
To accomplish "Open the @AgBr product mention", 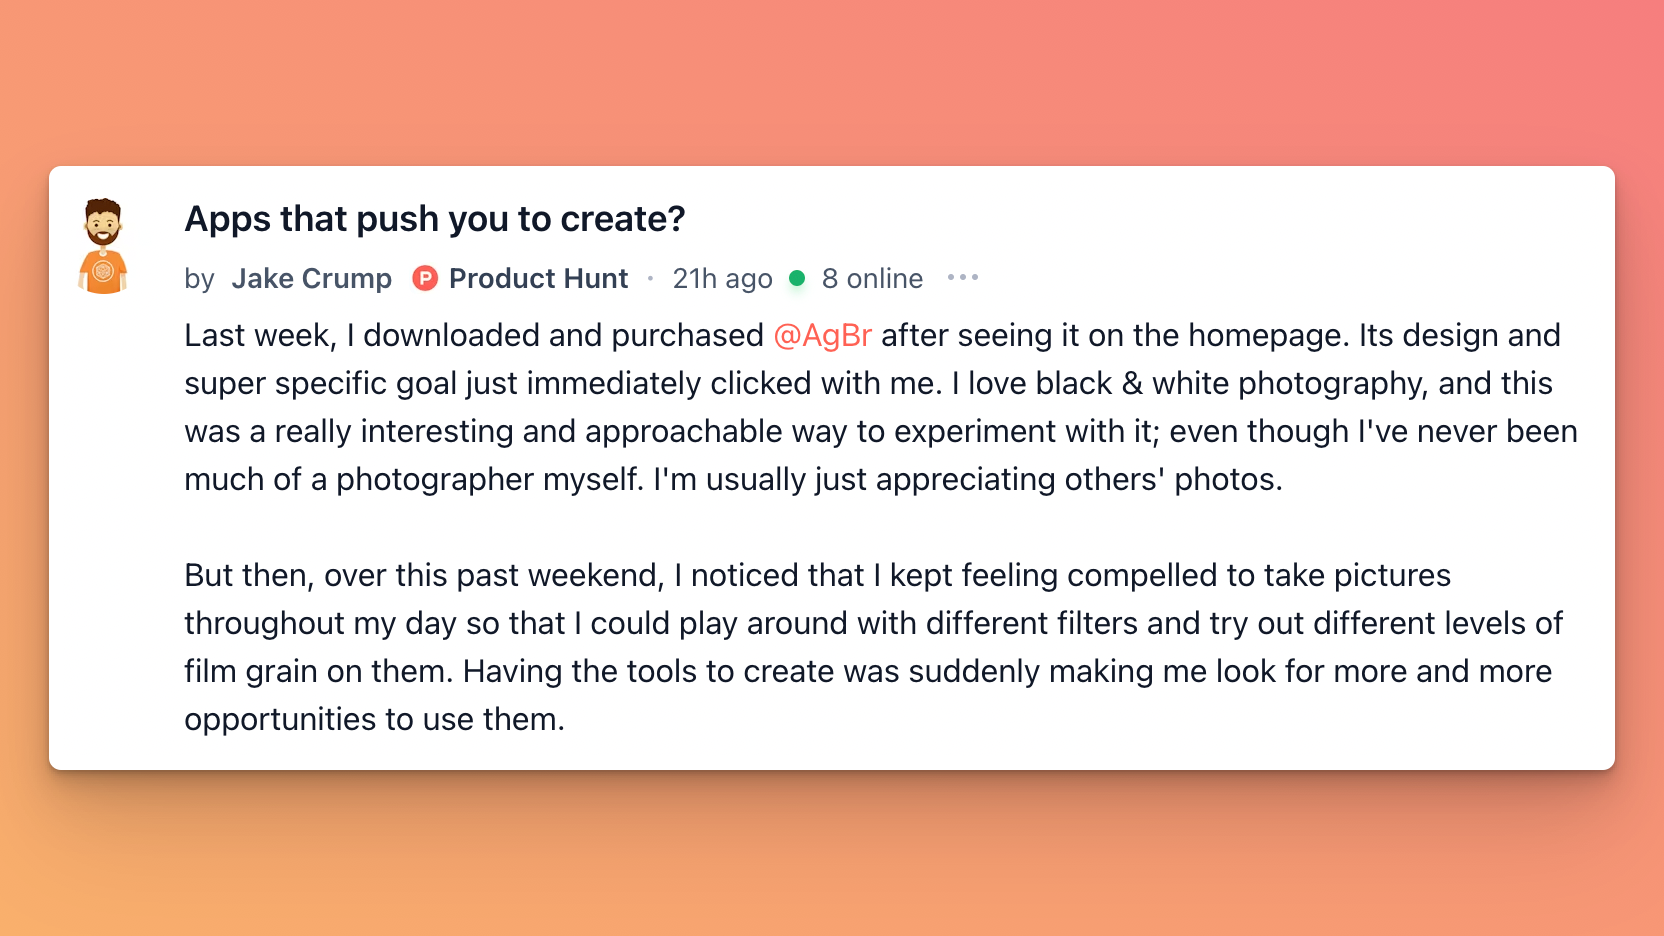I will coord(823,335).
